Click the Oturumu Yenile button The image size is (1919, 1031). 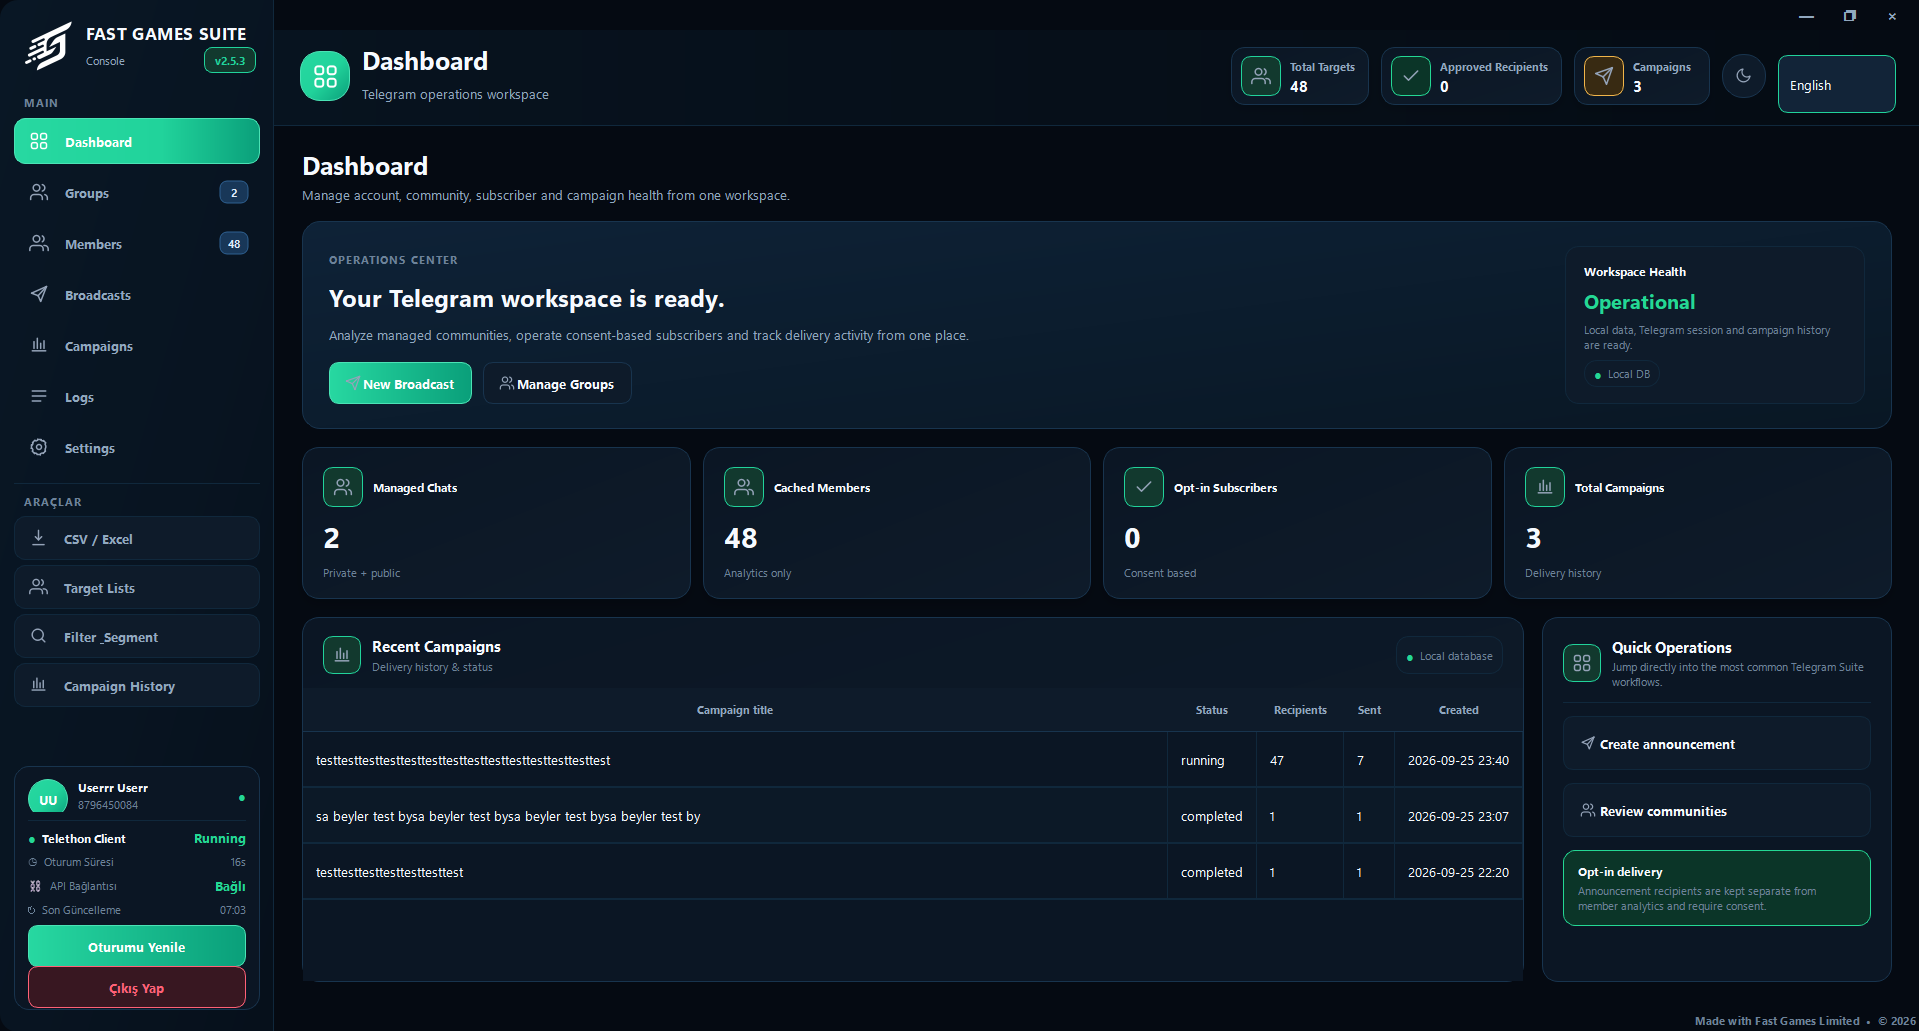(137, 946)
